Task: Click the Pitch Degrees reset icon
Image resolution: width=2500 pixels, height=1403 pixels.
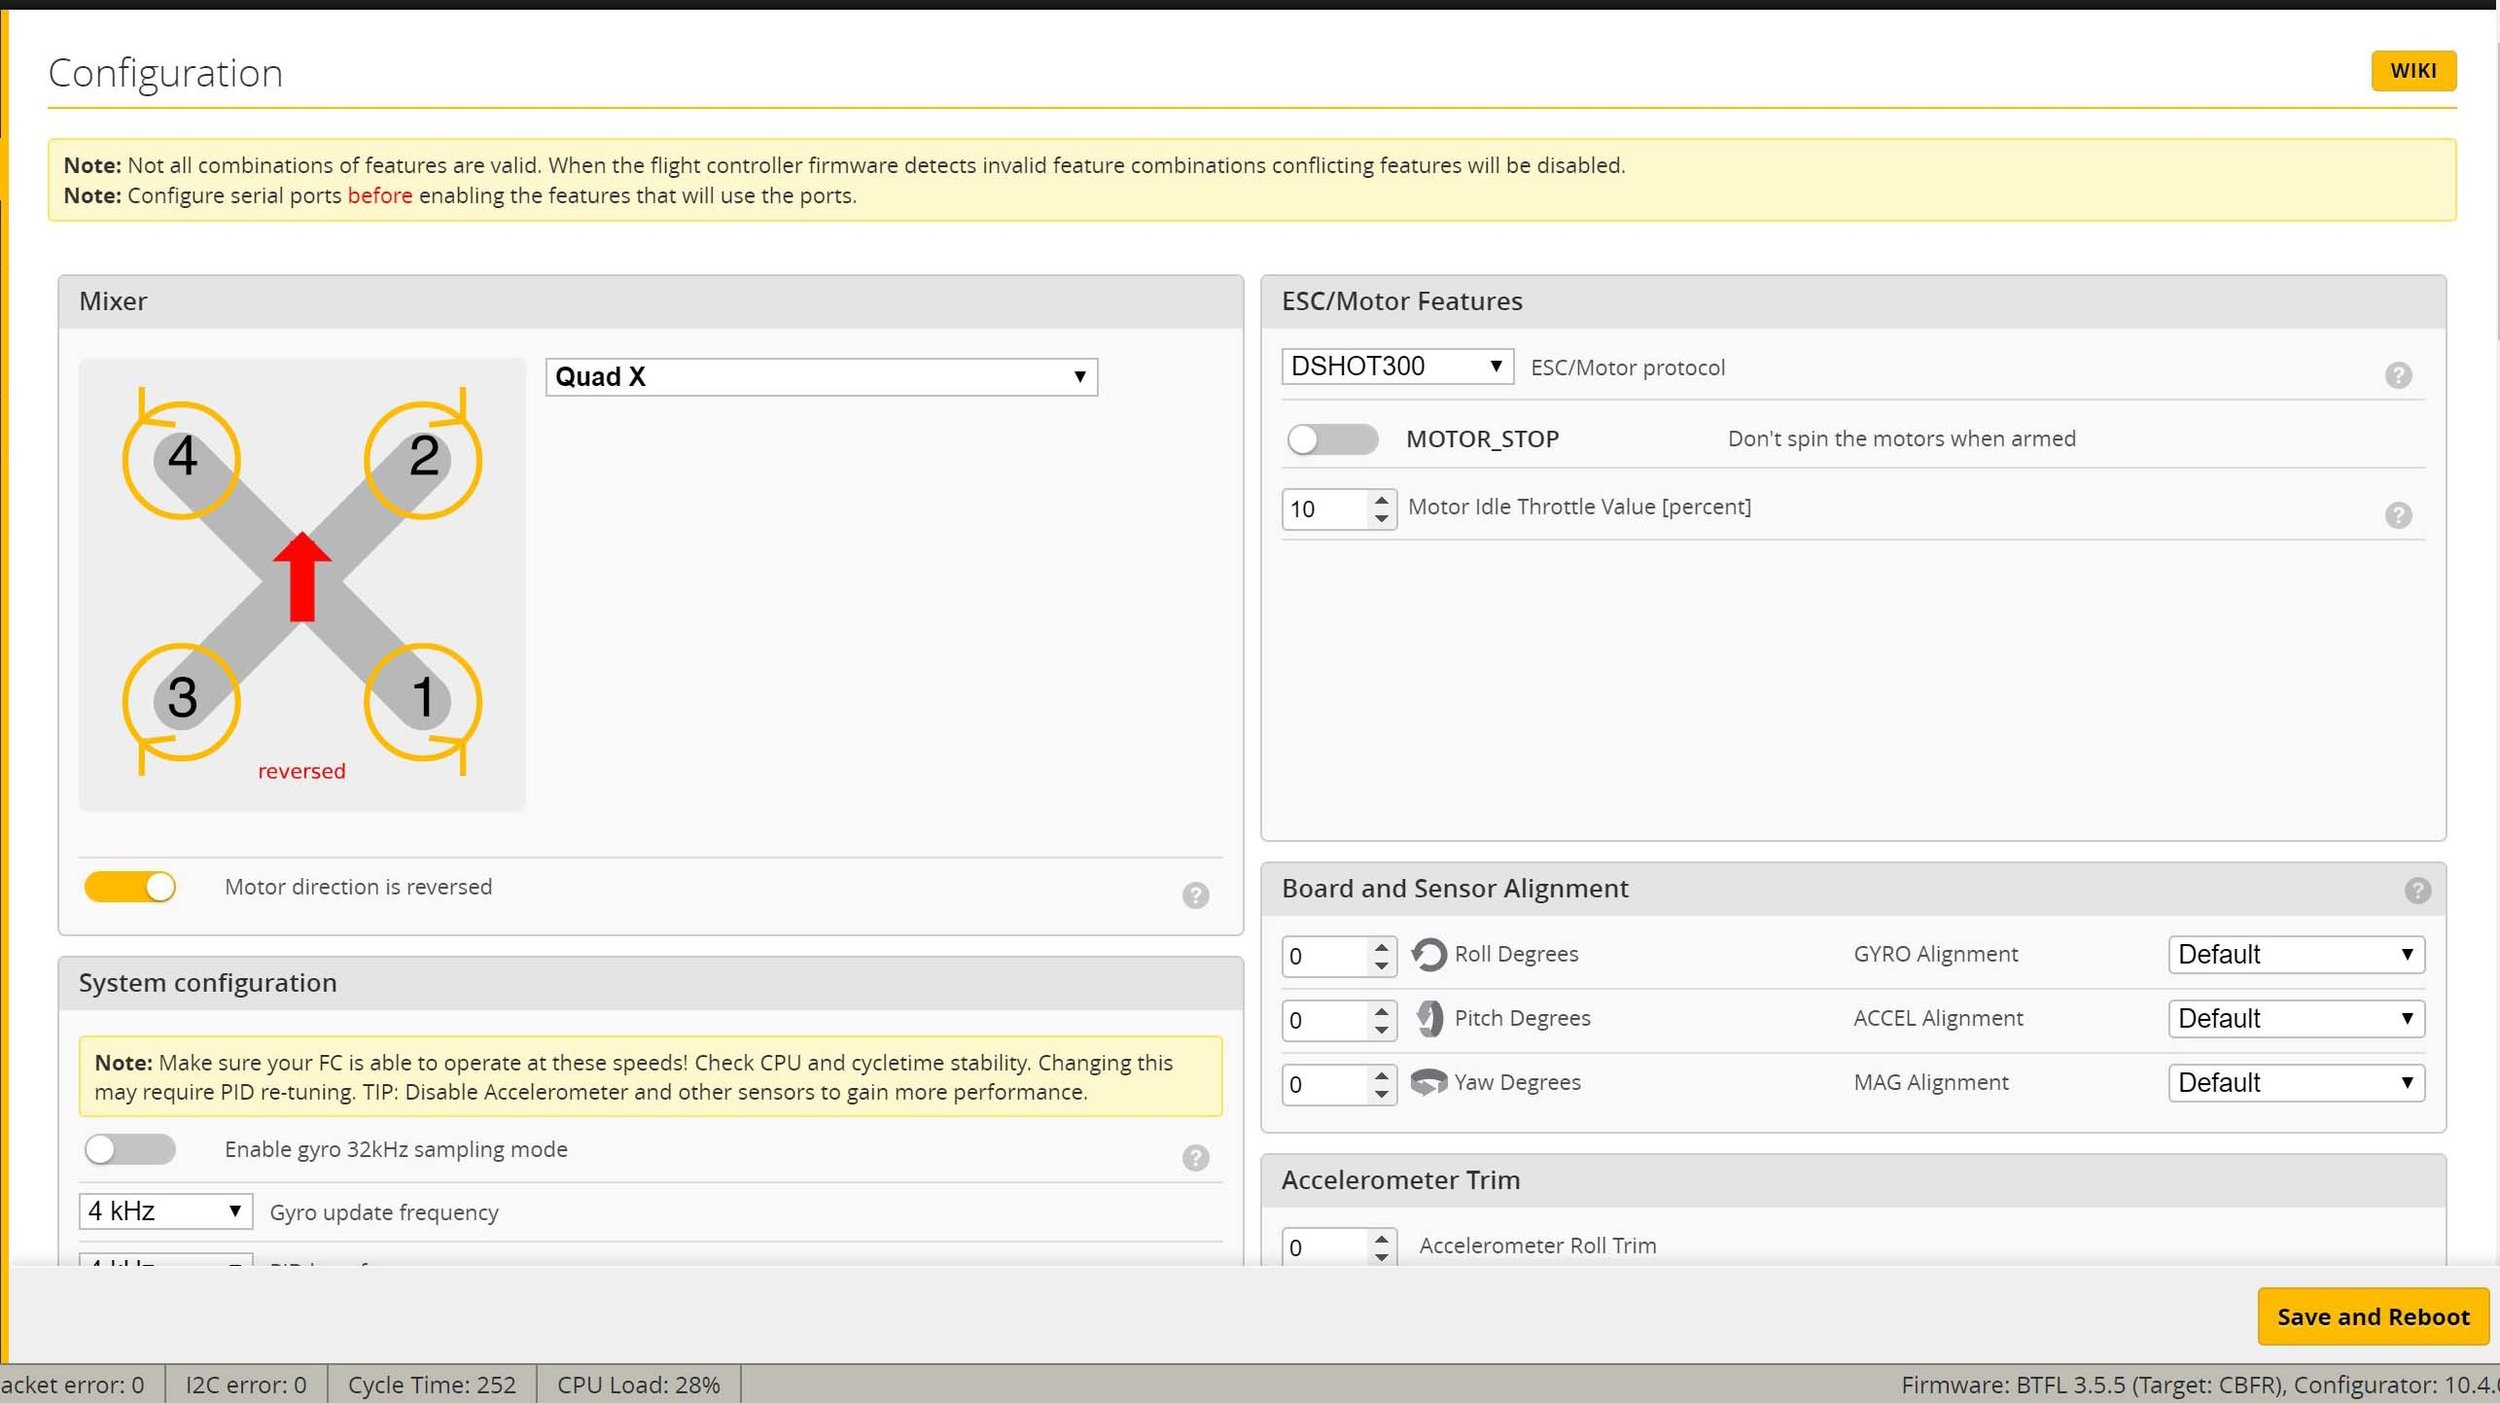Action: 1427,1017
